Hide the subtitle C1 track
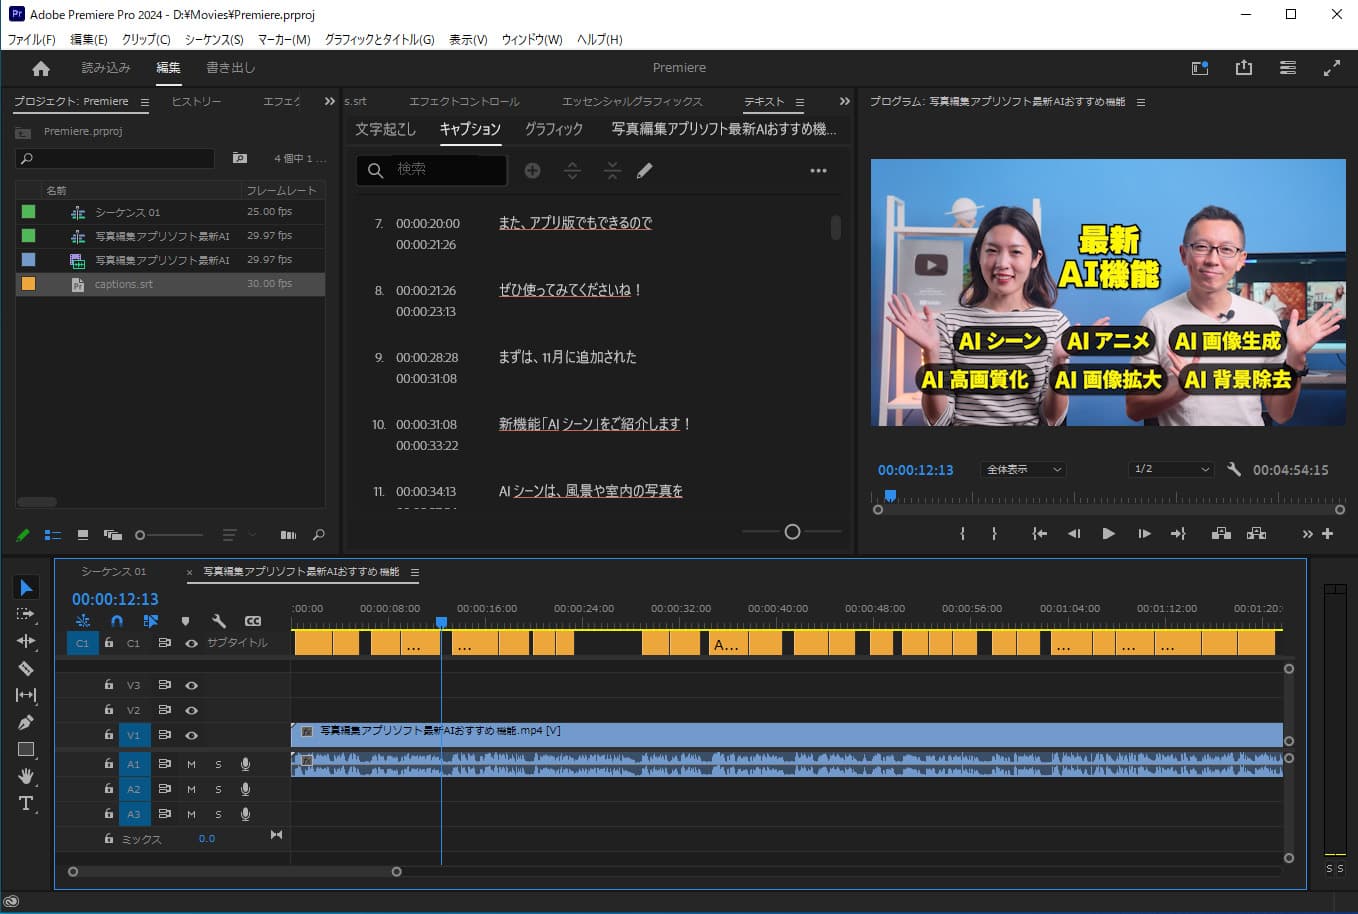Viewport: 1358px width, 914px height. click(x=191, y=643)
